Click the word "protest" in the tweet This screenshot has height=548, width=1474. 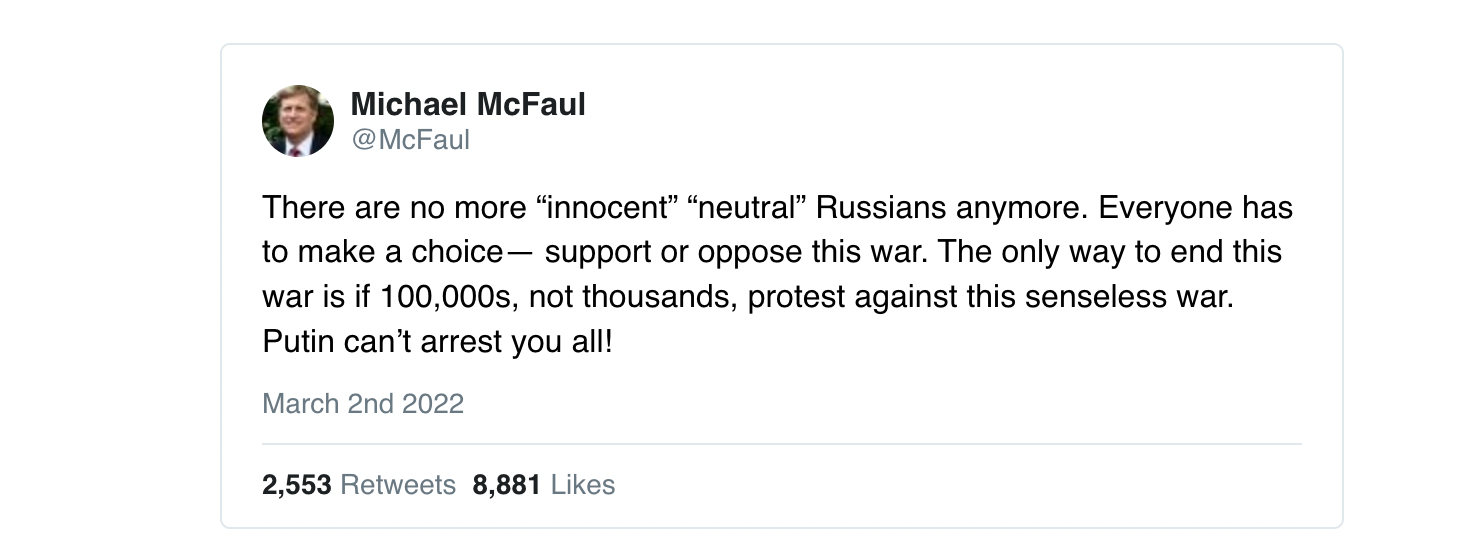point(796,298)
